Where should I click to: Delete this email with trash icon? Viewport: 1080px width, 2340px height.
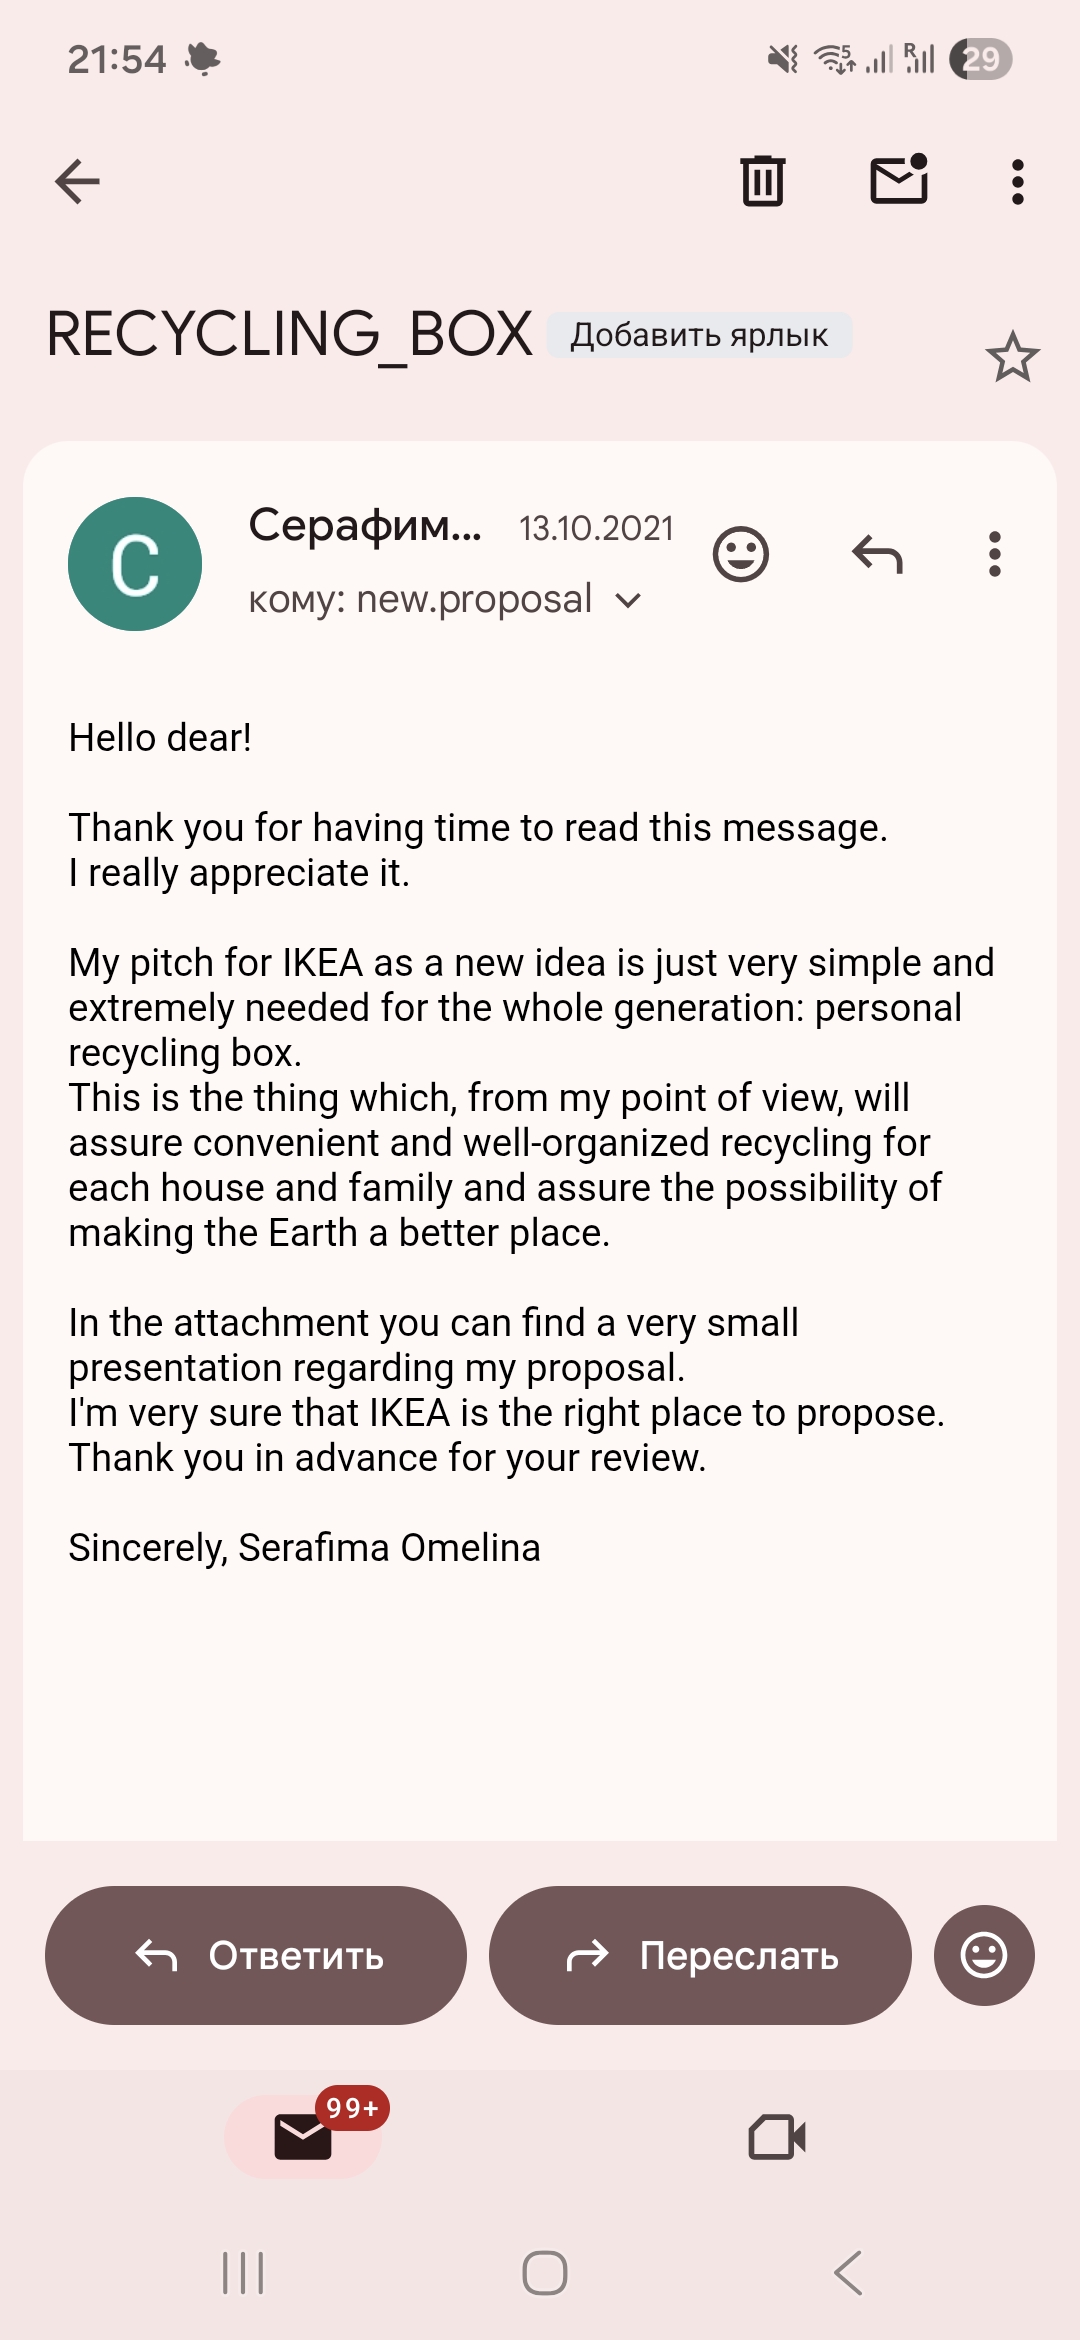click(763, 182)
